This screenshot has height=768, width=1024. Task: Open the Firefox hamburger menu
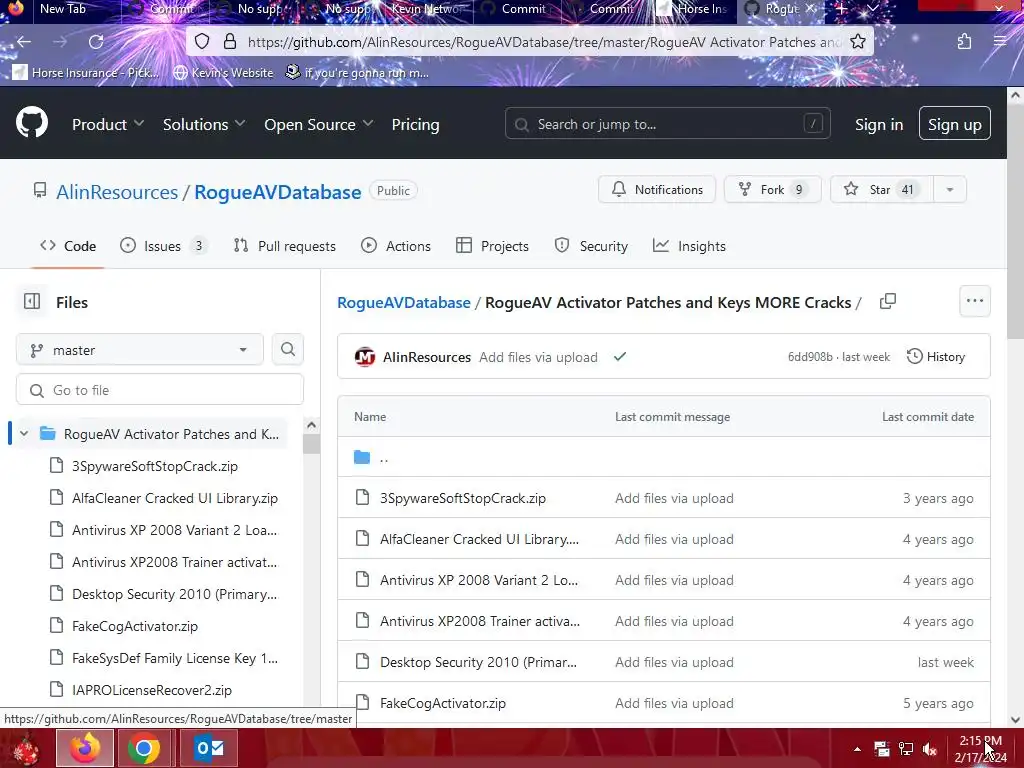1000,42
